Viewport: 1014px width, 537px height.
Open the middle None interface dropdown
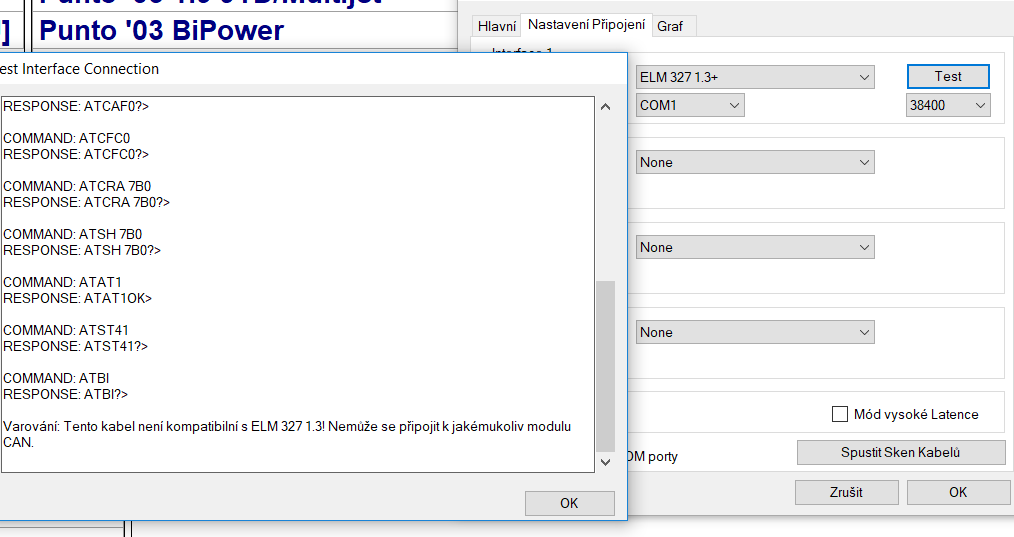[x=755, y=247]
